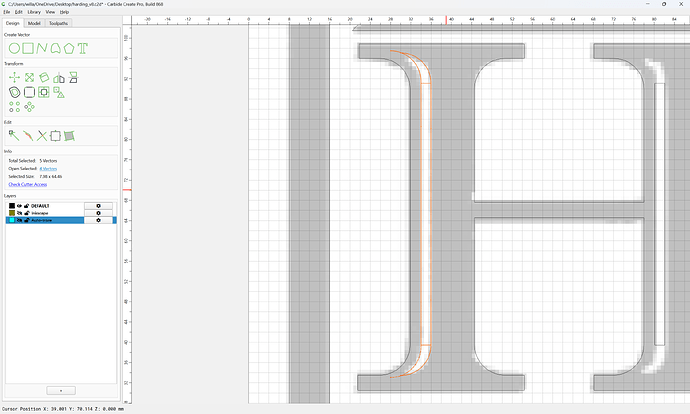This screenshot has width=690, height=414.
Task: Select the Polygon create tool
Action: (x=69, y=48)
